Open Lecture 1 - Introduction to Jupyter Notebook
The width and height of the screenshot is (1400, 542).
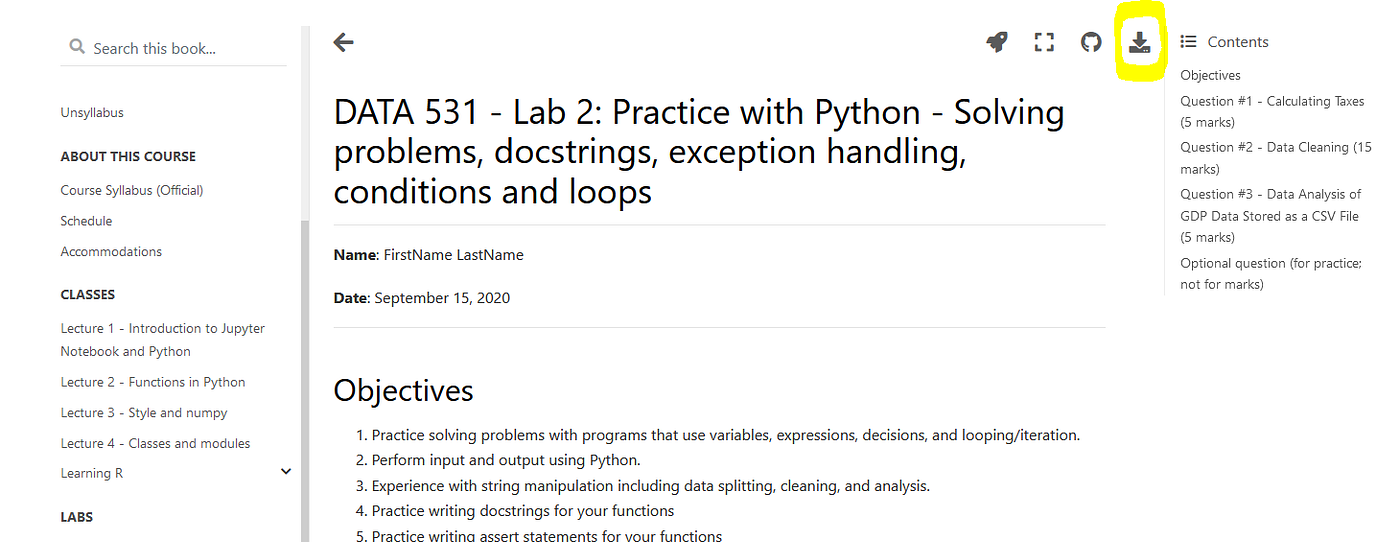point(163,340)
